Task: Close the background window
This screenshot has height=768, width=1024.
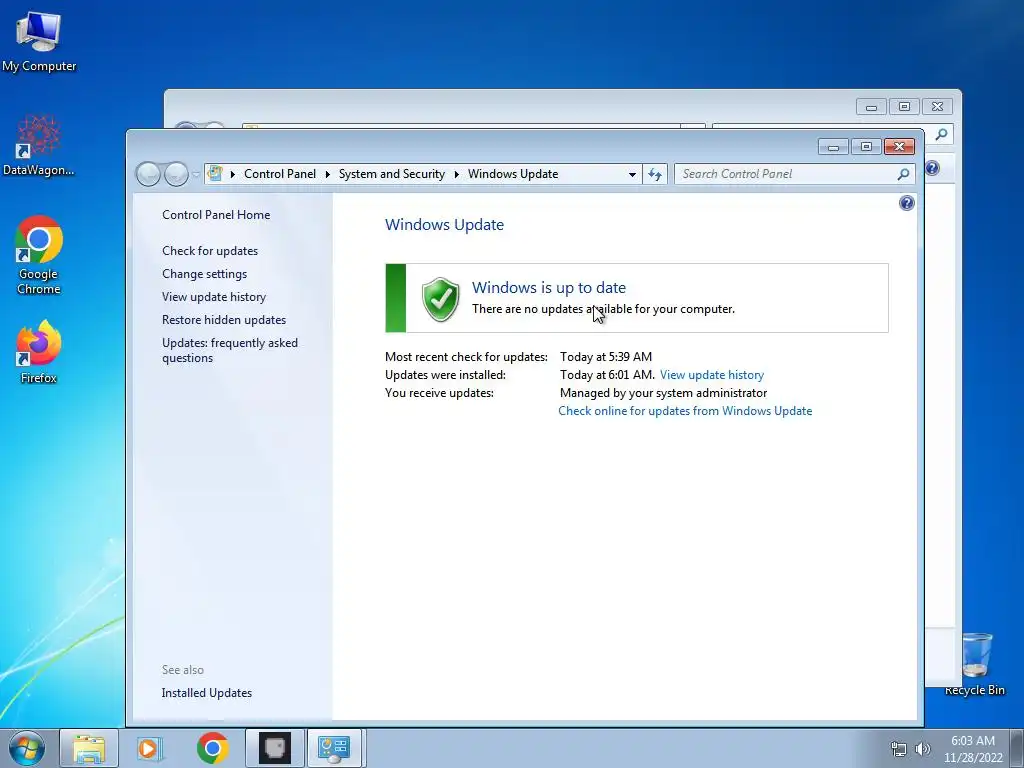Action: coord(938,106)
